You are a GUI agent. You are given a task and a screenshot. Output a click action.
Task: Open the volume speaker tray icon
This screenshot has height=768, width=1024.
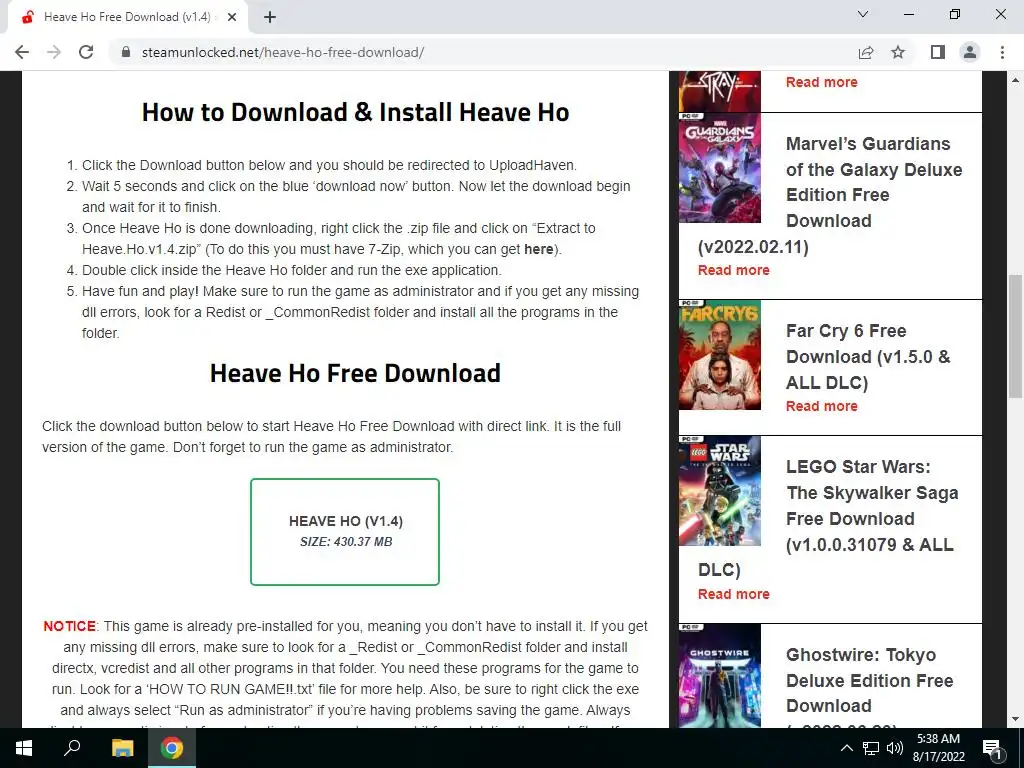[895, 748]
